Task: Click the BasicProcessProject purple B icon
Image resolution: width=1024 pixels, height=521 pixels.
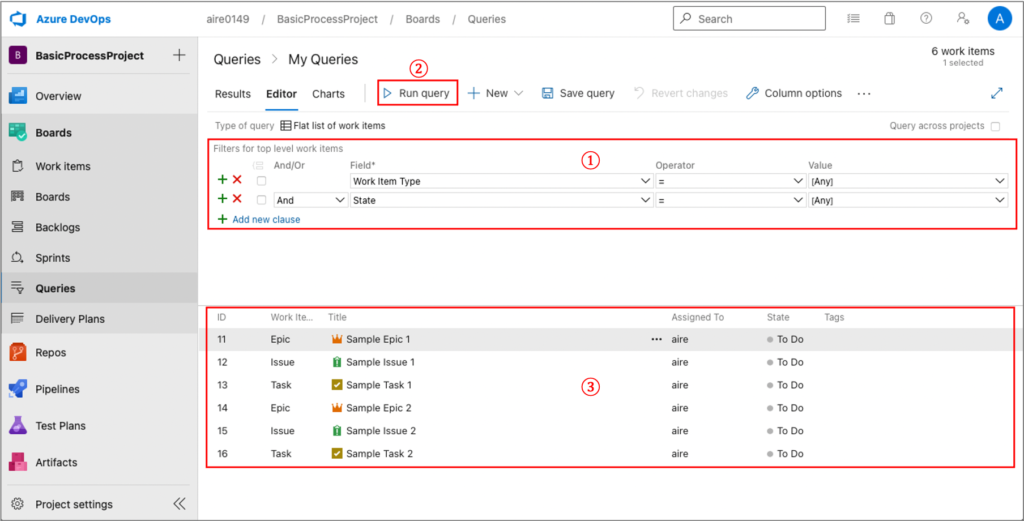Action: pos(18,55)
